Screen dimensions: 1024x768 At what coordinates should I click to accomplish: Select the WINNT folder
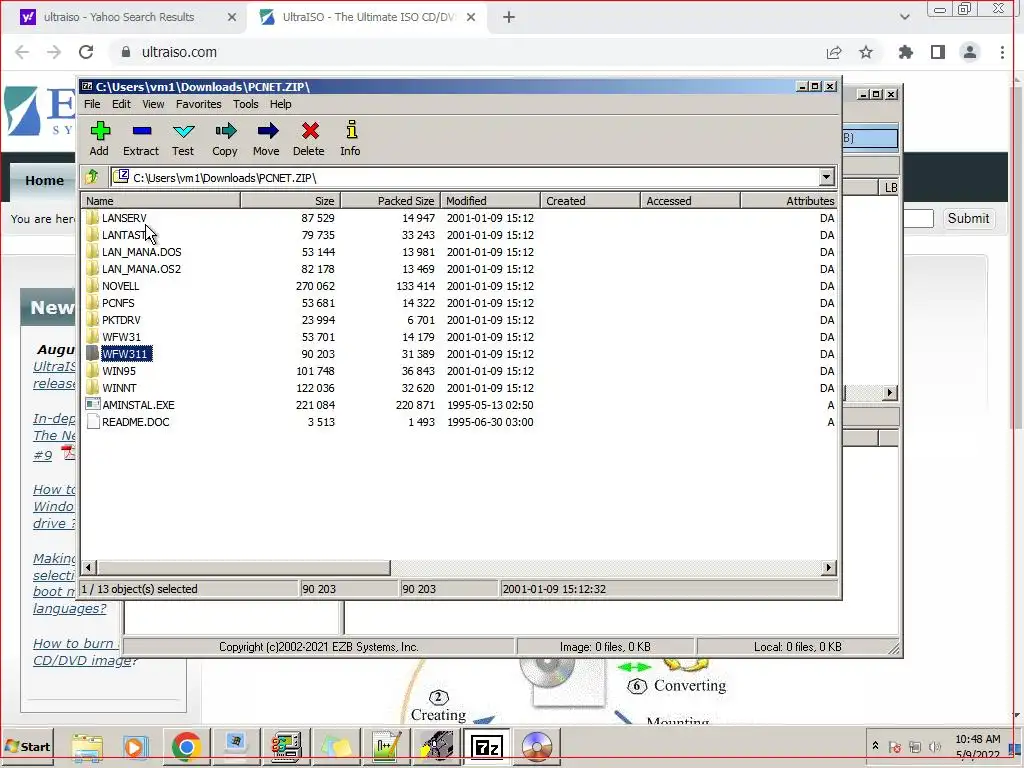tap(119, 388)
